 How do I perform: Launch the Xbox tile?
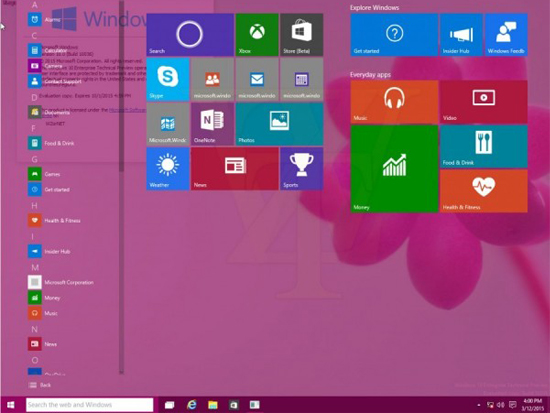pos(257,35)
